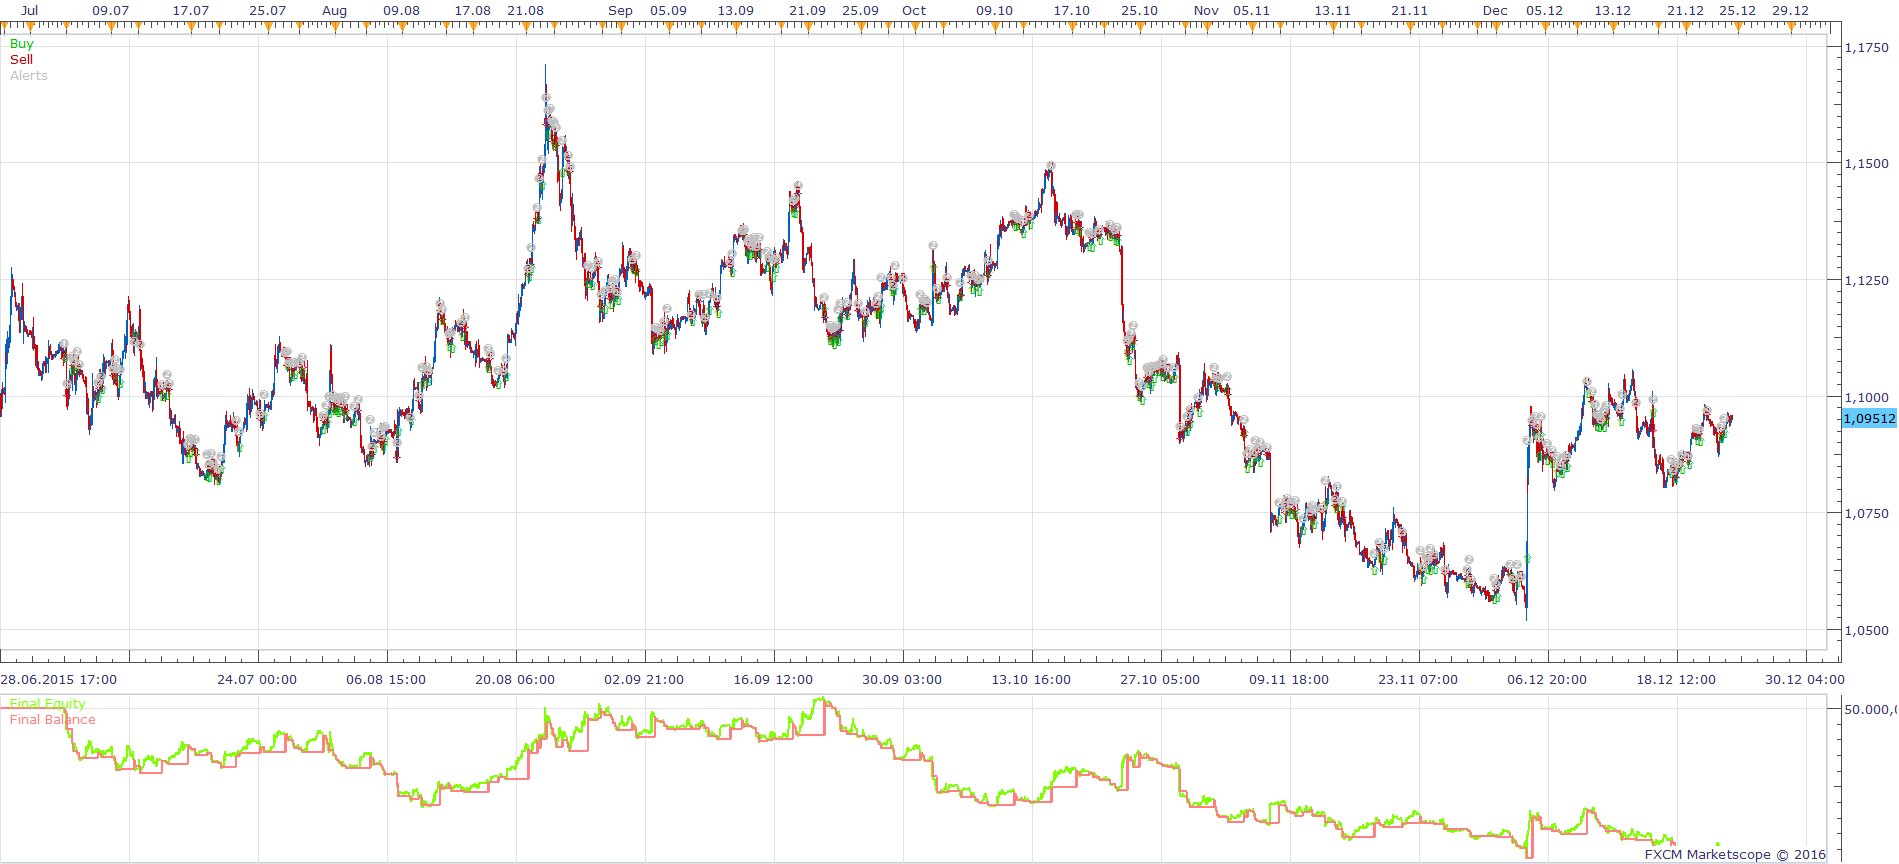Click the Final Balance legend label
1899x864 pixels.
tap(53, 720)
